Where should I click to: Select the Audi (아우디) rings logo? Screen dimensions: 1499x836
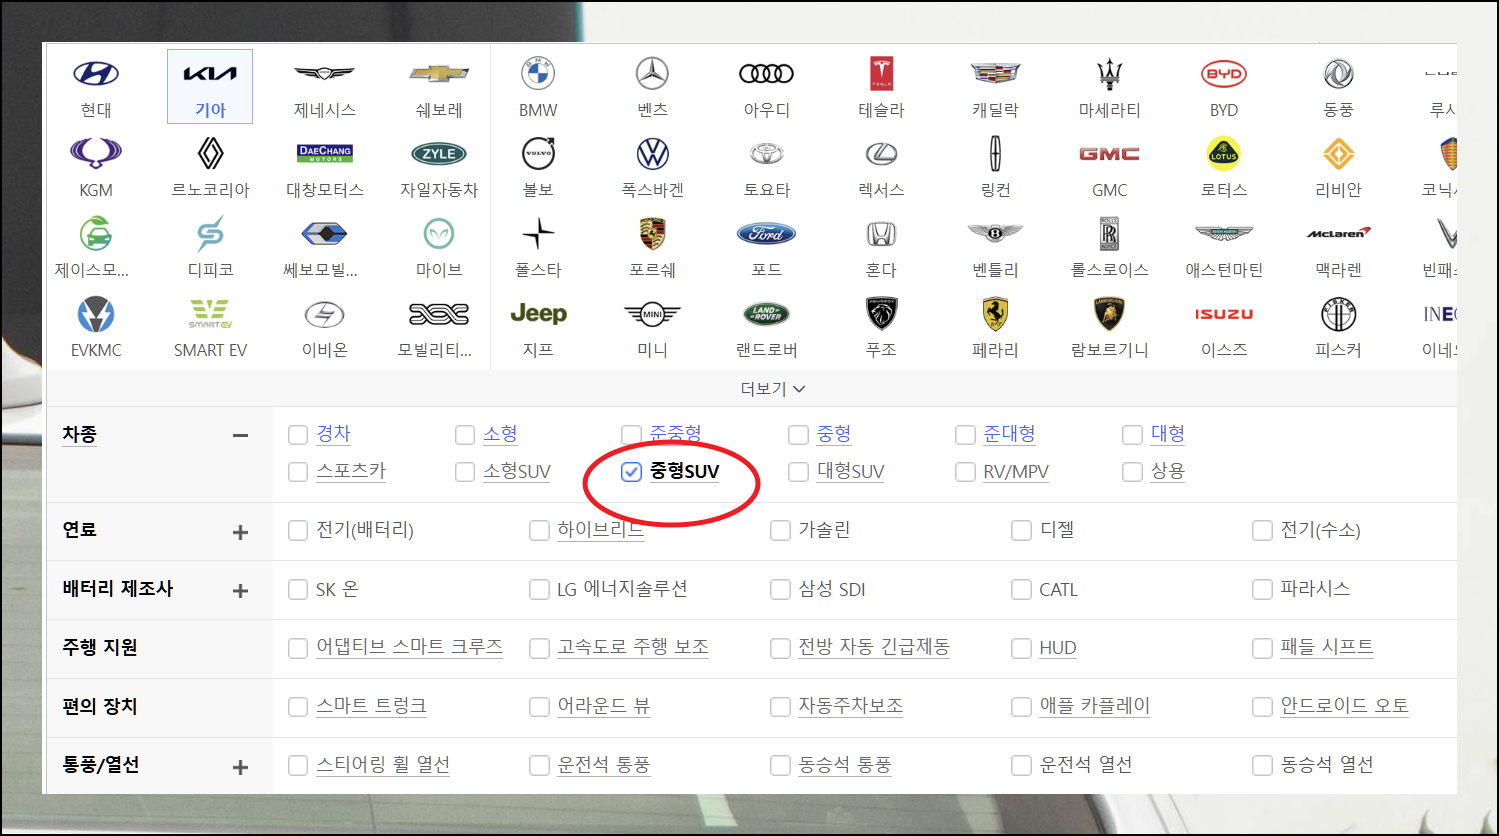pos(767,73)
